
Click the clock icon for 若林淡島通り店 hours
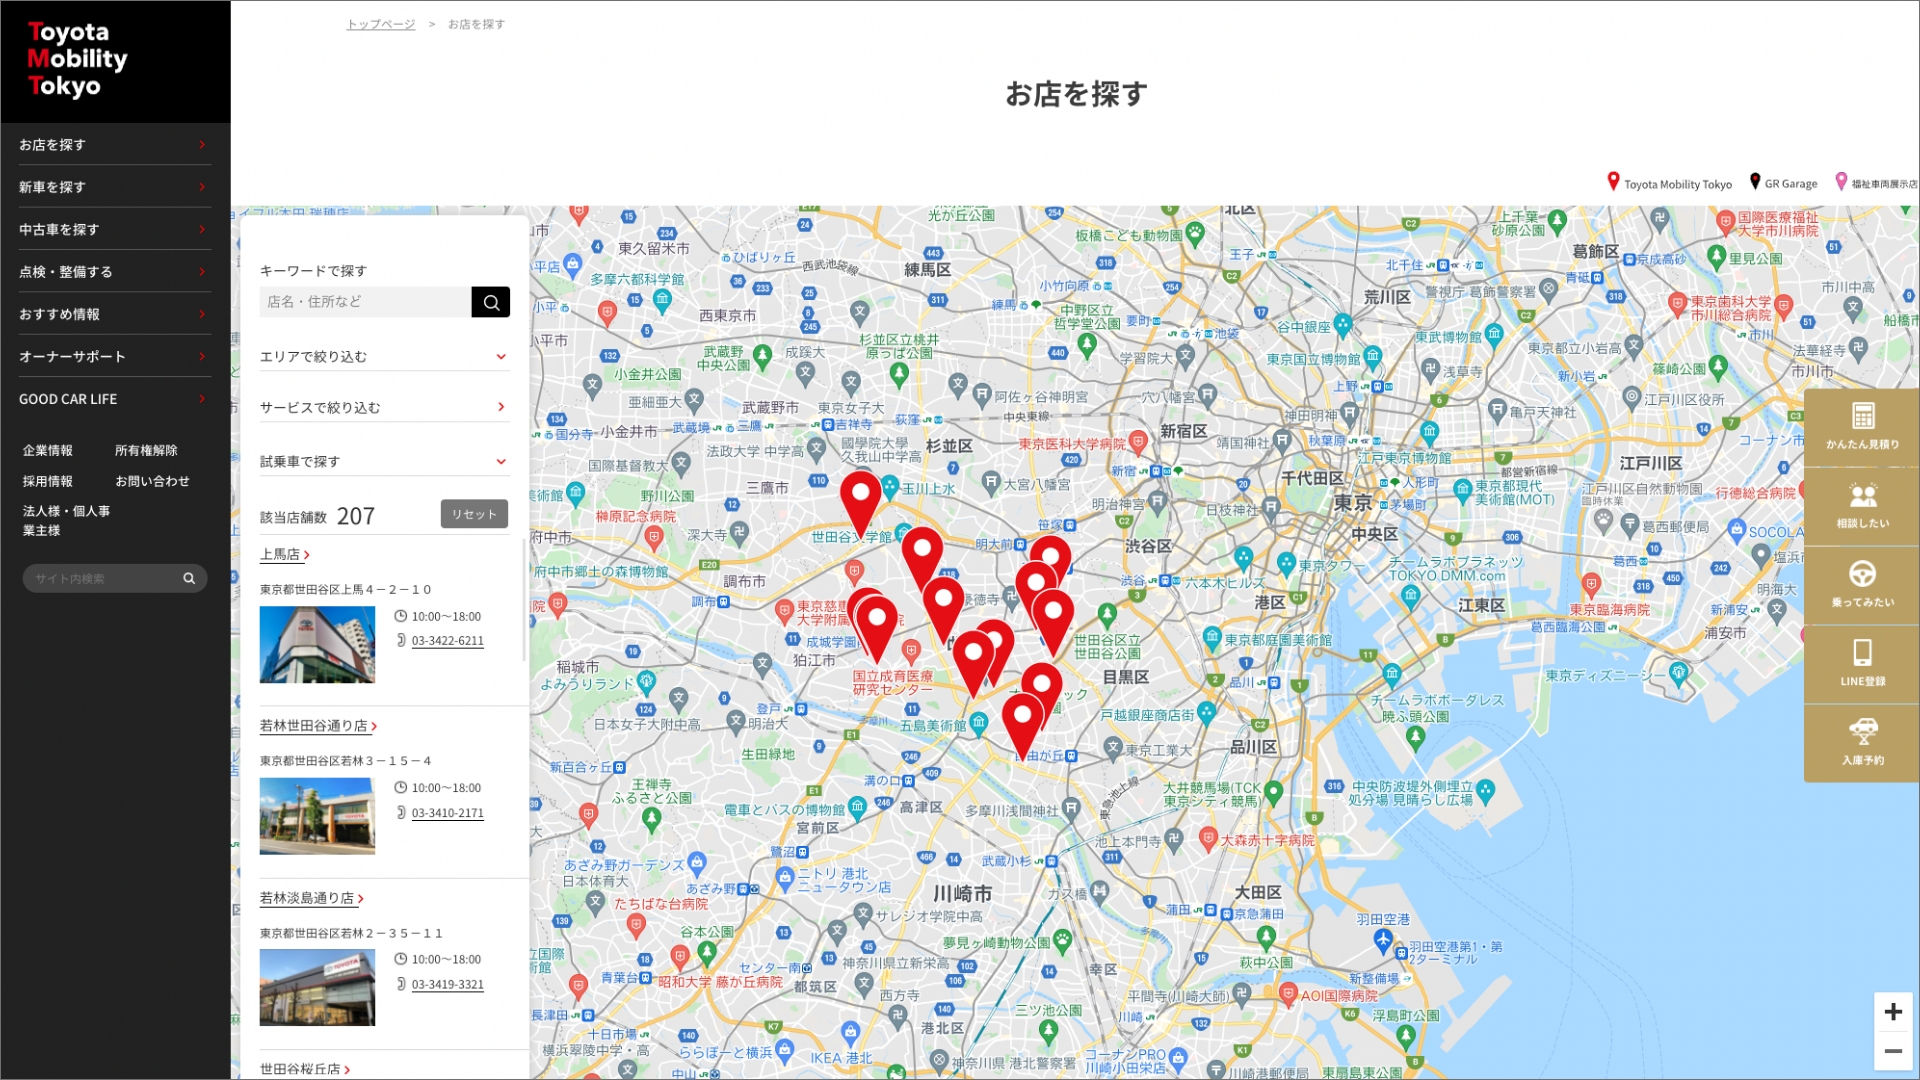pyautogui.click(x=400, y=960)
